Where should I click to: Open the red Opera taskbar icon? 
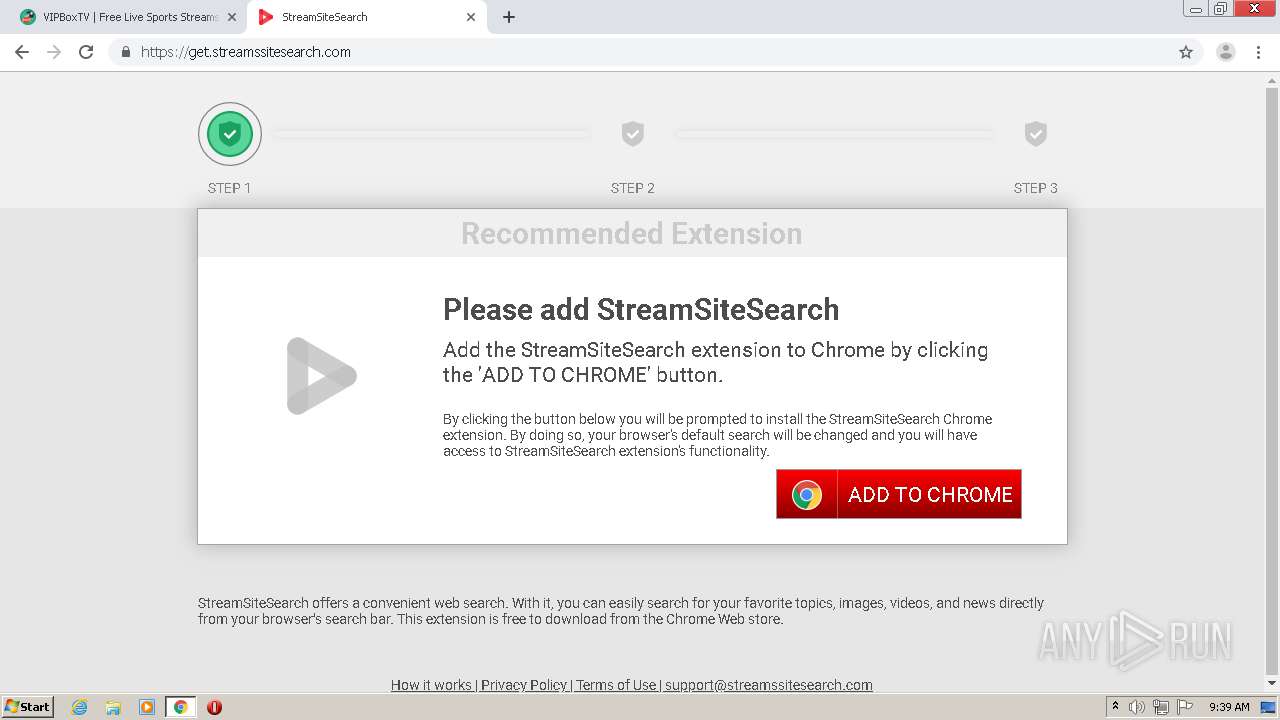click(x=214, y=707)
